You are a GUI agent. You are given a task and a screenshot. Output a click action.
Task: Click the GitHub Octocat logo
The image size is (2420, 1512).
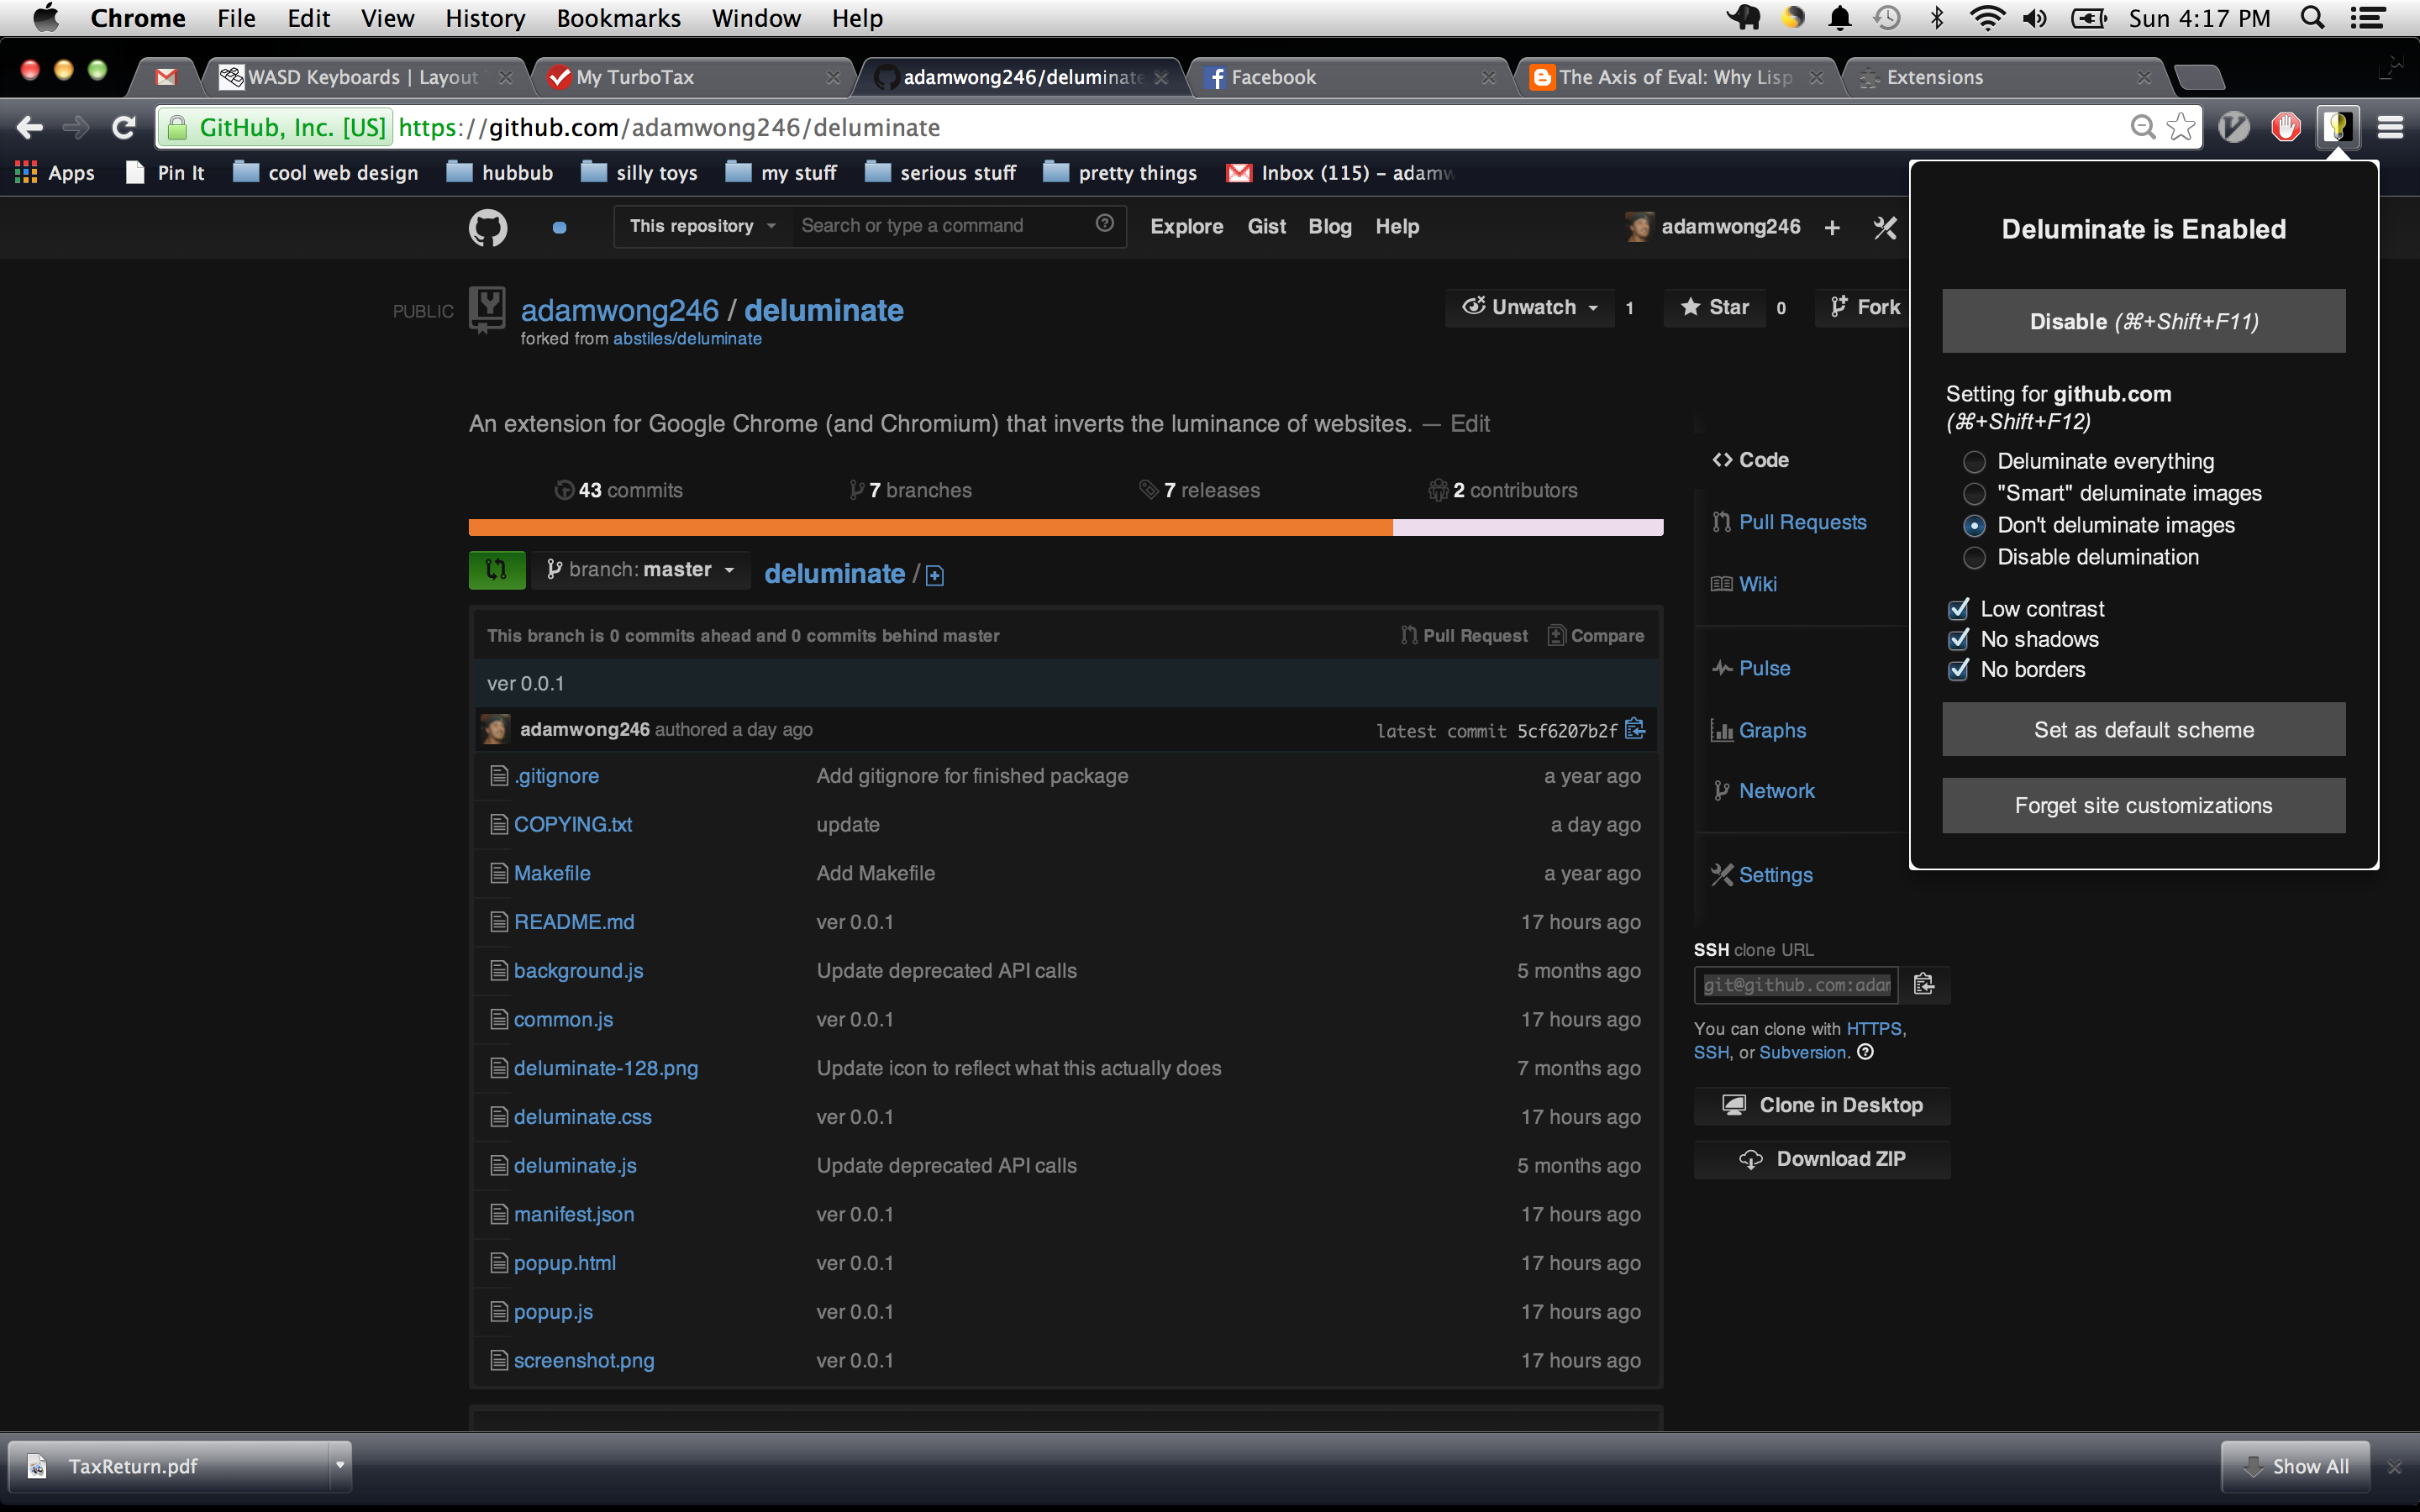click(488, 227)
